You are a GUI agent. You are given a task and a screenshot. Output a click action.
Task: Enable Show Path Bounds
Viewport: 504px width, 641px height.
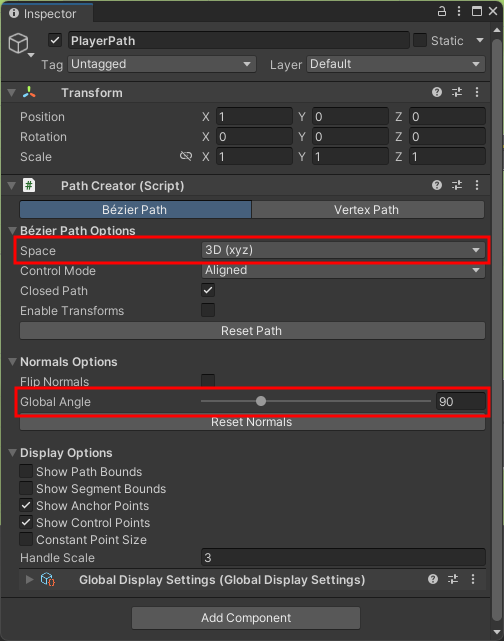pos(26,471)
